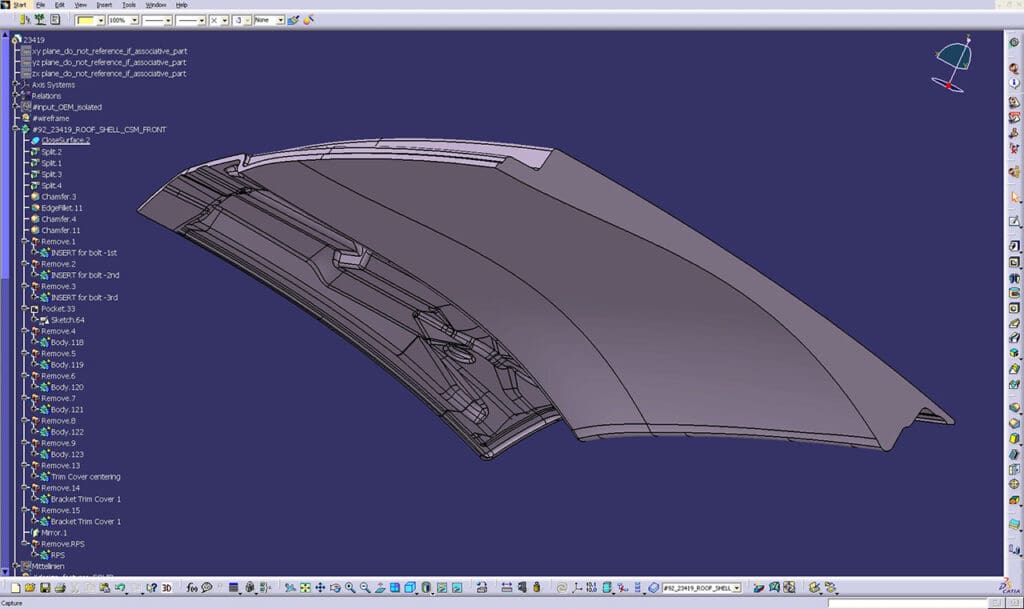This screenshot has height=609, width=1024.
Task: Click the Zoom Out magnifier icon
Action: tap(365, 588)
